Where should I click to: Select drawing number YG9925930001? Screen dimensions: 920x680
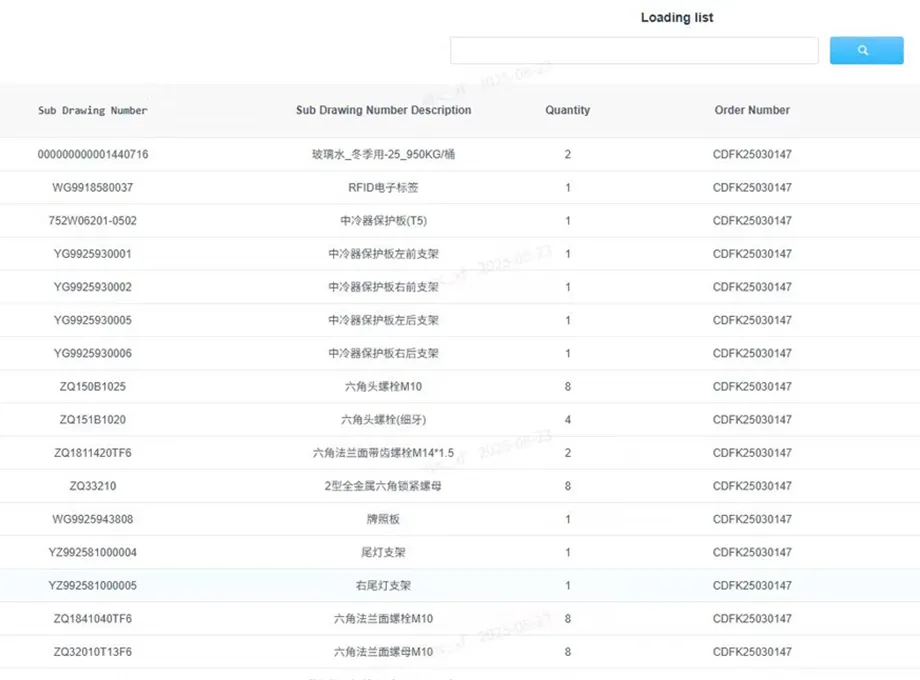(x=93, y=254)
